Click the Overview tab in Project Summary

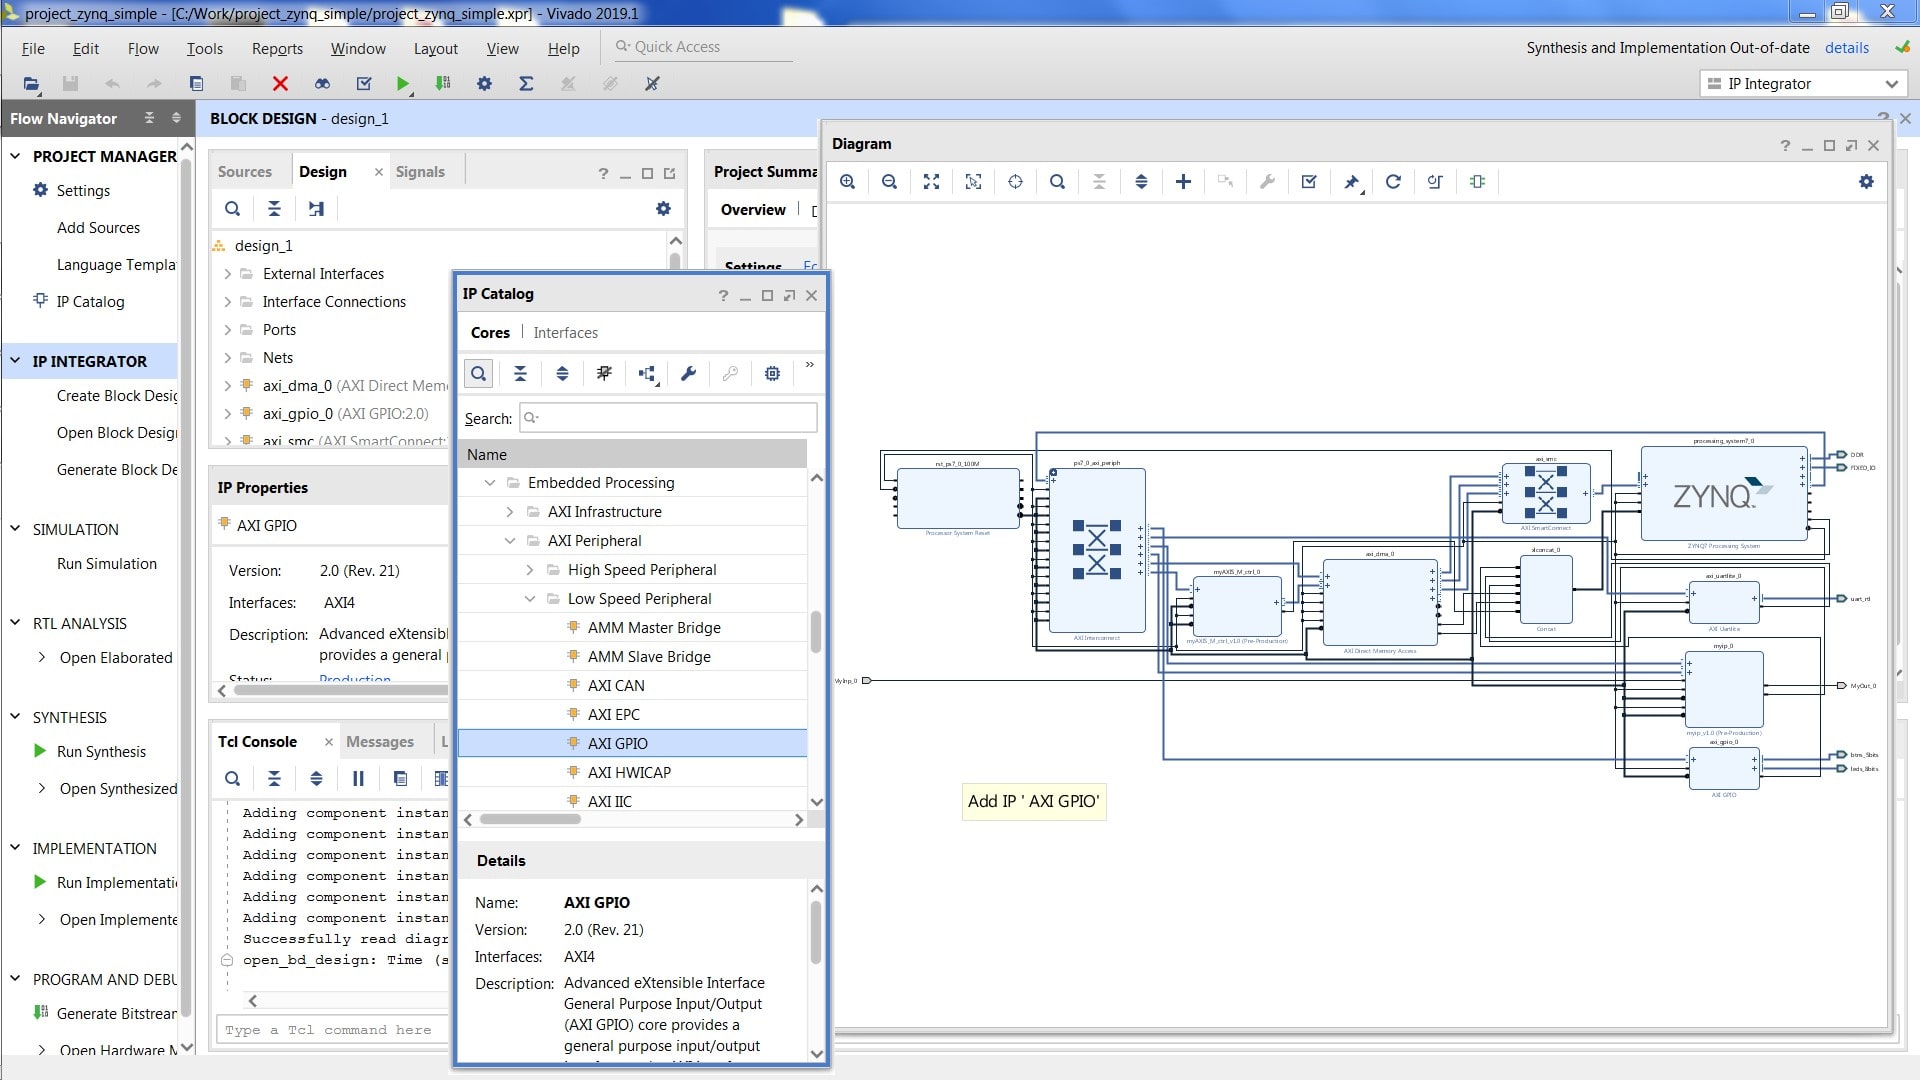[753, 210]
